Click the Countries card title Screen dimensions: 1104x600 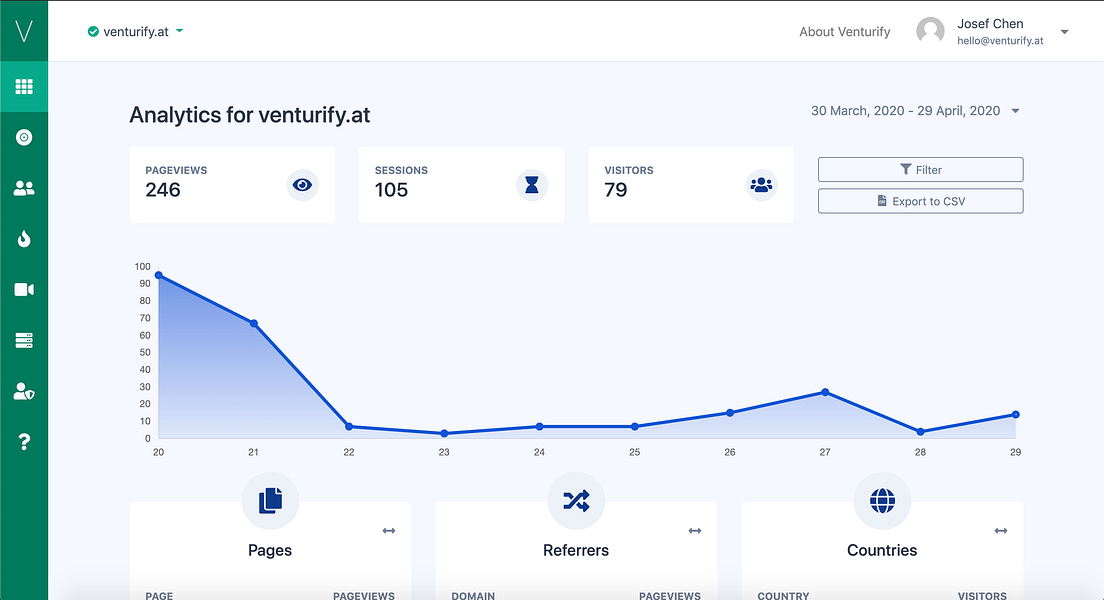pyautogui.click(x=882, y=551)
